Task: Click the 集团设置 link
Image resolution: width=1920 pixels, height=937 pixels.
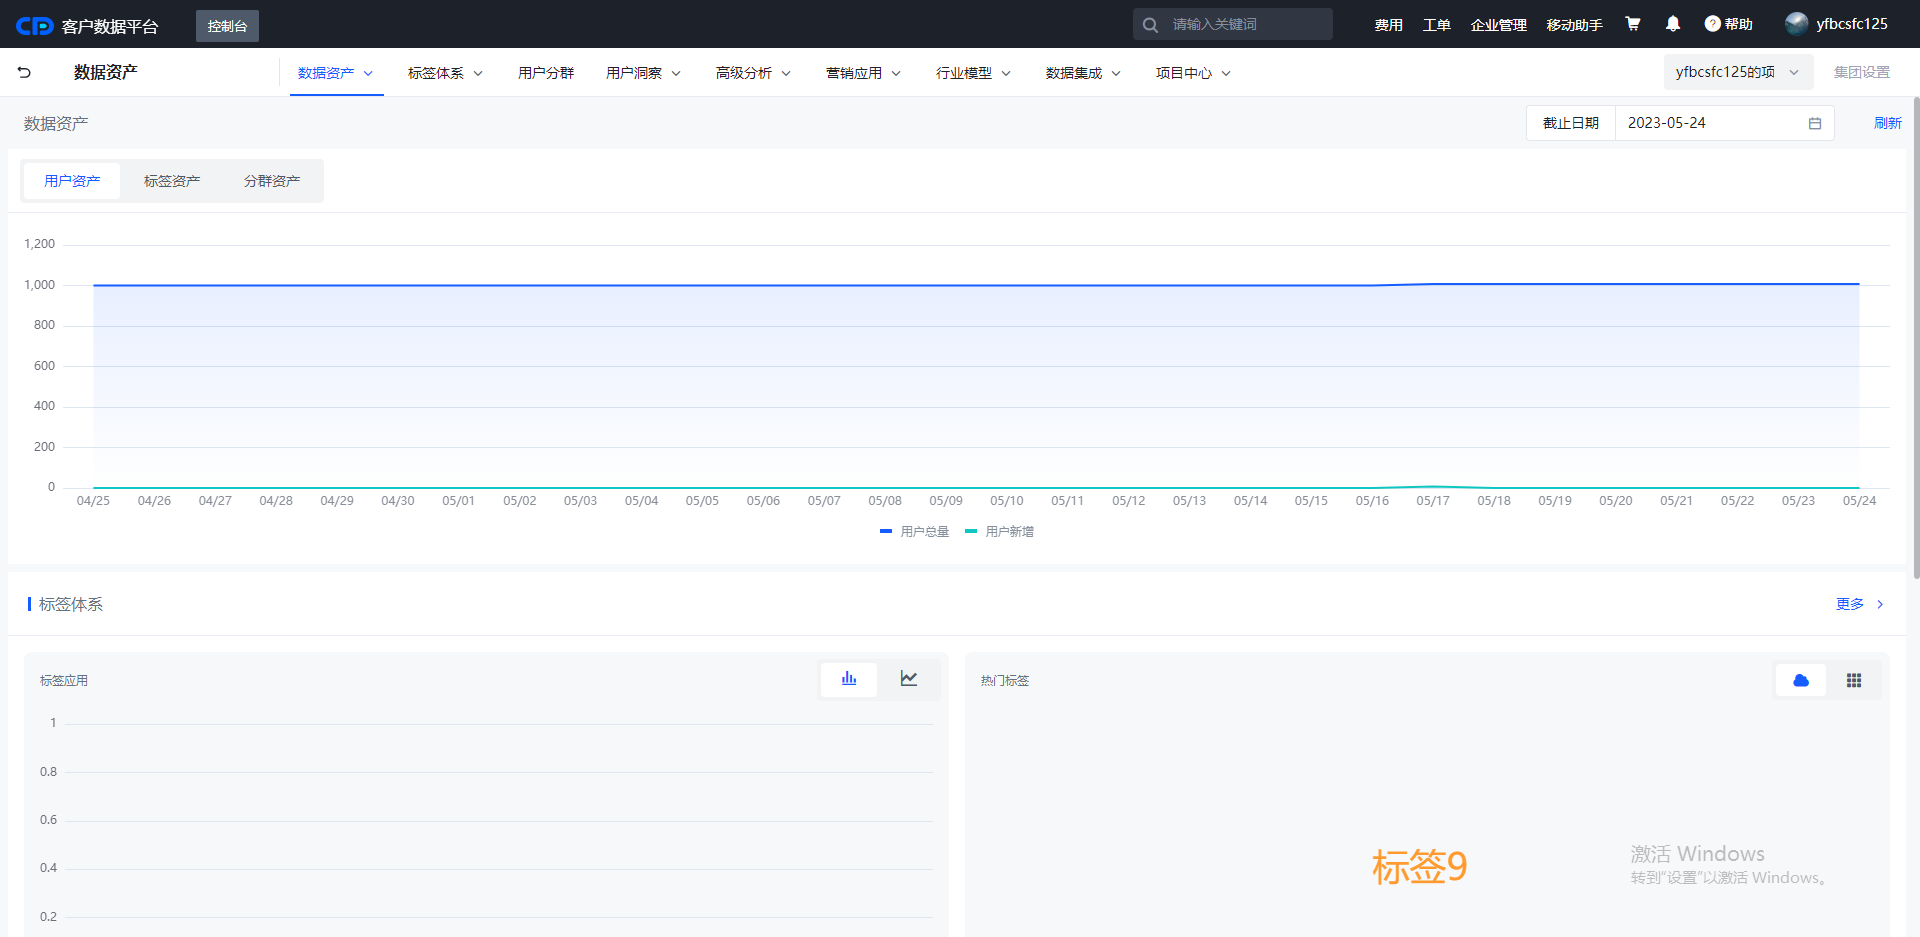Action: 1862,72
